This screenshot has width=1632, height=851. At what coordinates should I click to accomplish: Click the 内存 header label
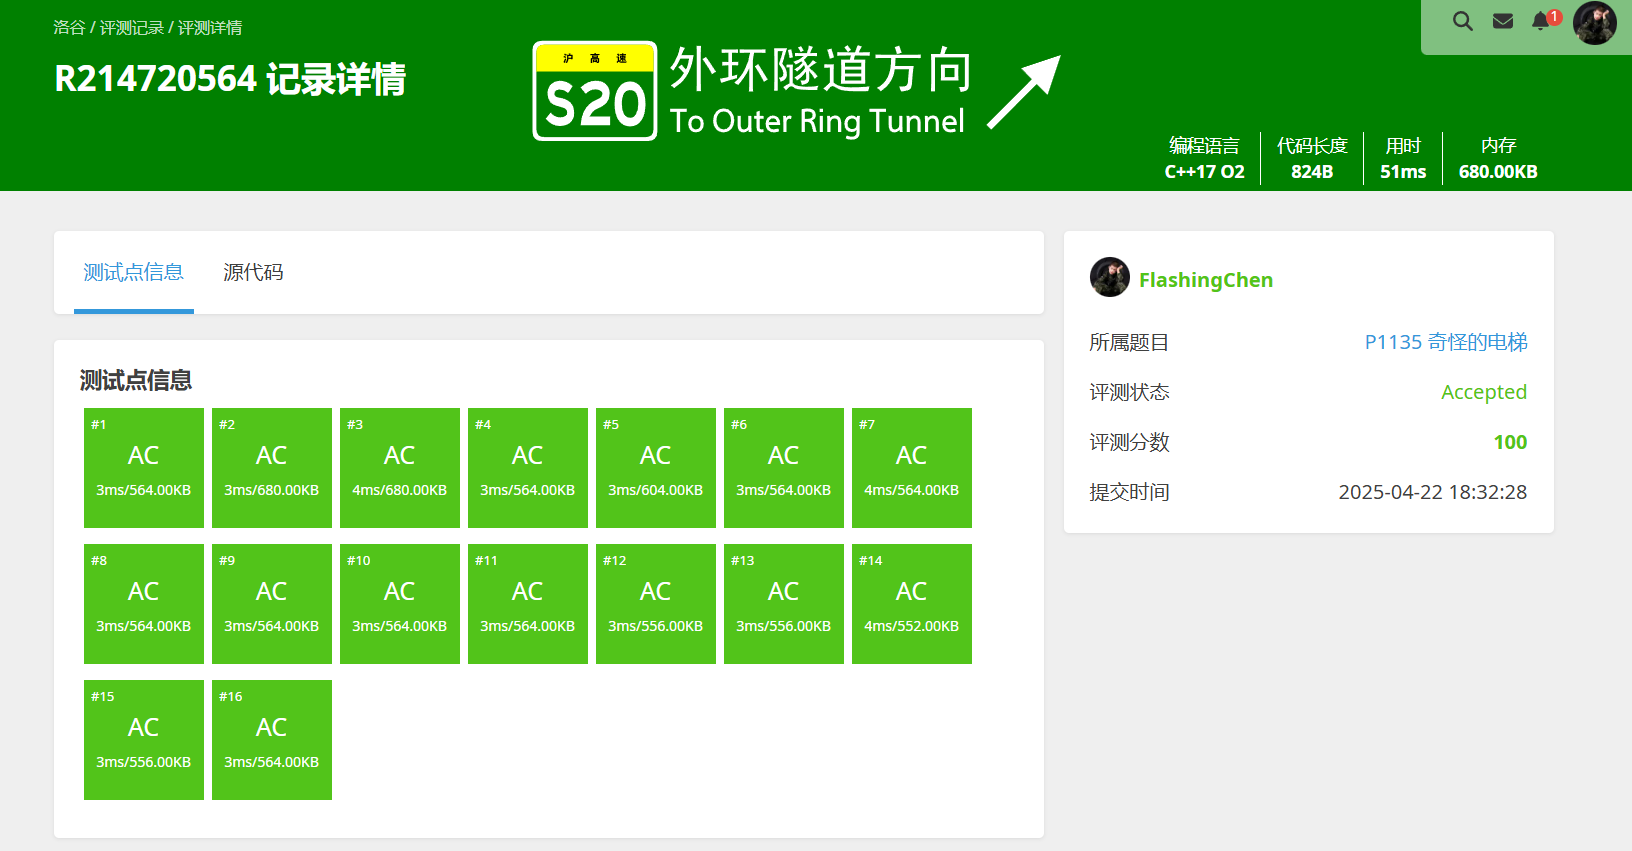pyautogui.click(x=1498, y=146)
